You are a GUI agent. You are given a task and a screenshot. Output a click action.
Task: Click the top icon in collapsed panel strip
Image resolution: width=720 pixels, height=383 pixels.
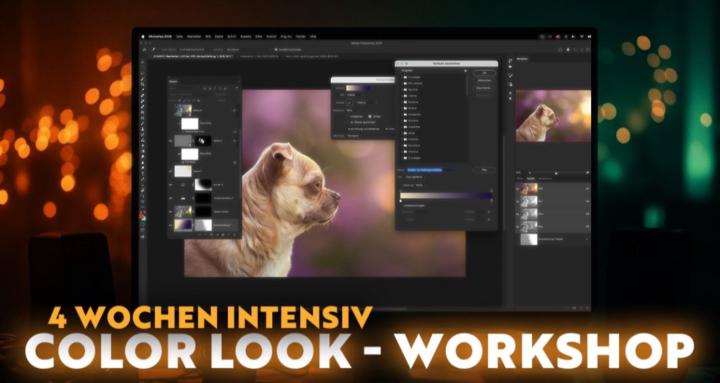coord(511,61)
